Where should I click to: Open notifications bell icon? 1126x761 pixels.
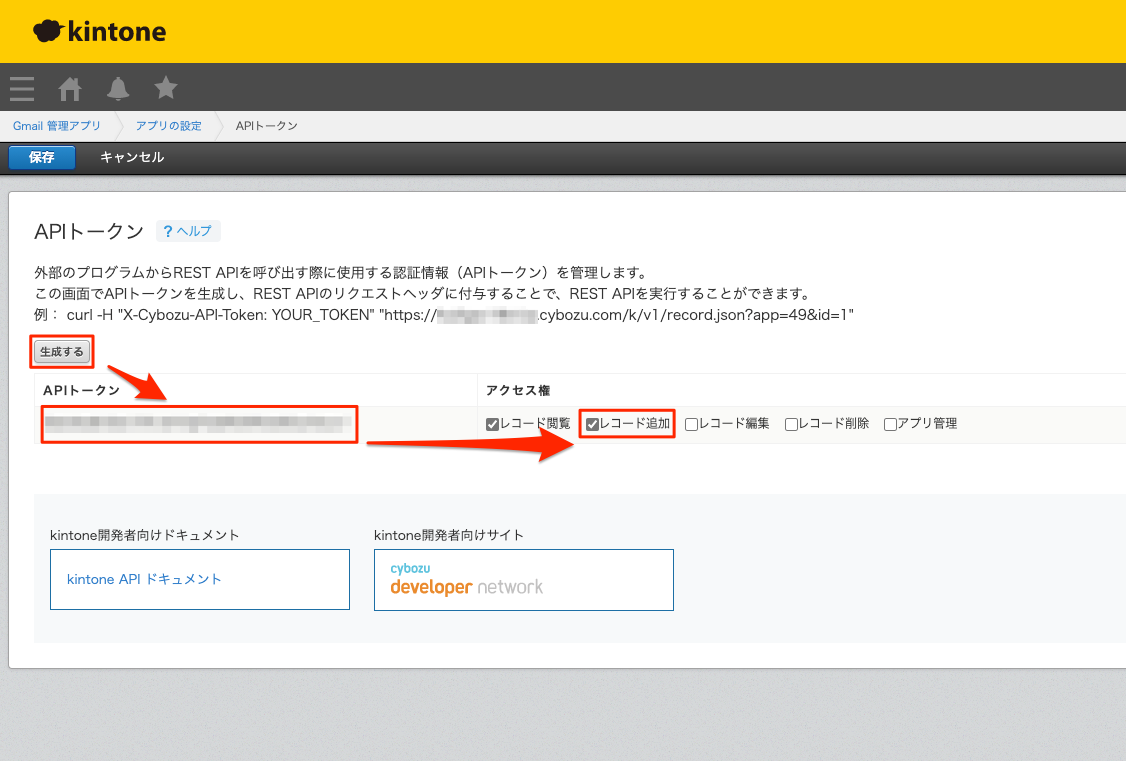point(118,88)
